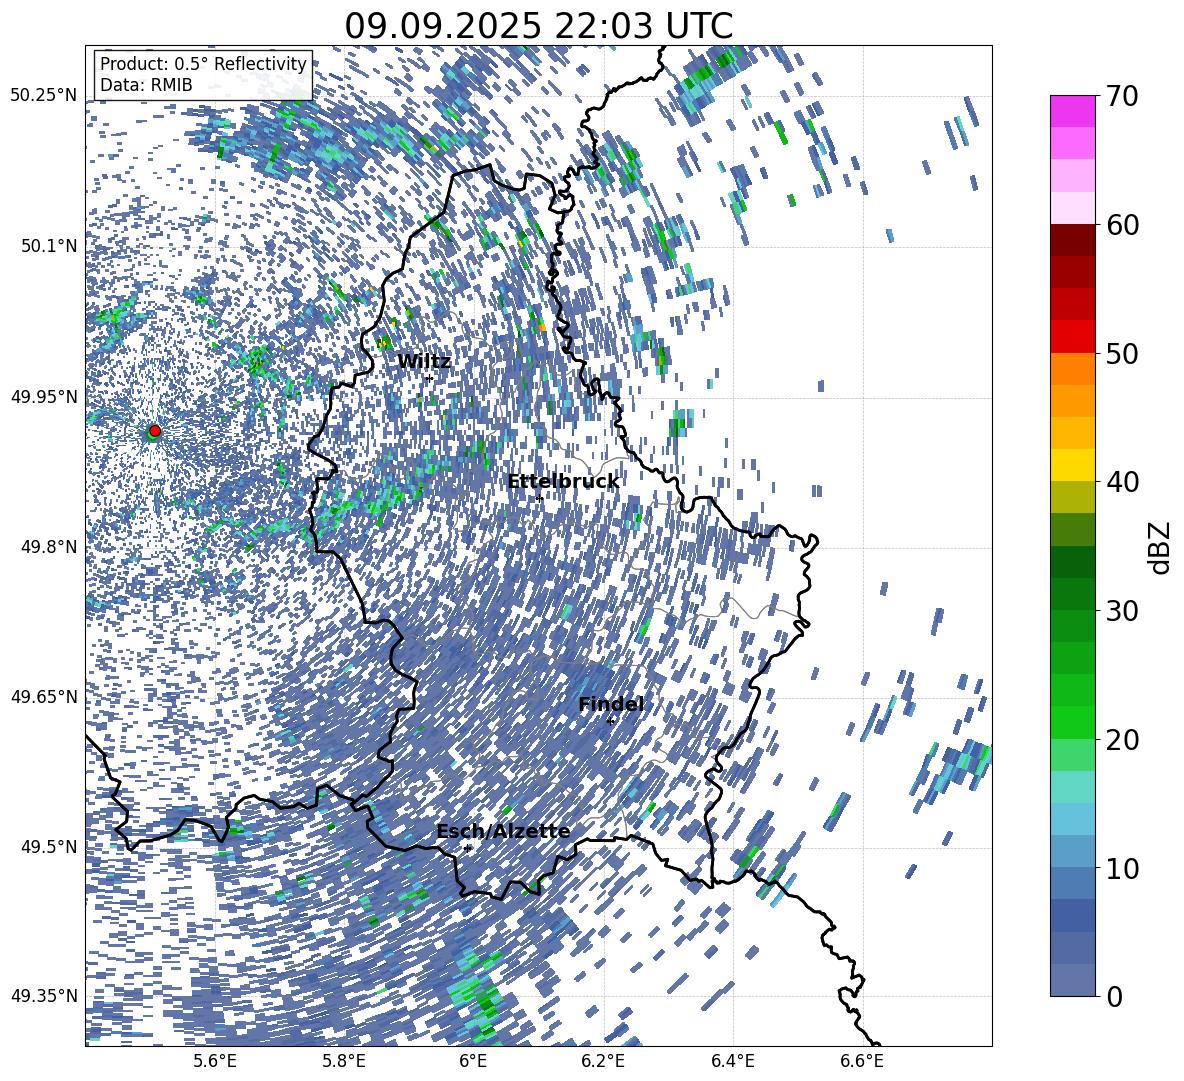Click the 5.6°E longitude tick label
Viewport: 1184px width, 1081px height.
click(215, 1062)
